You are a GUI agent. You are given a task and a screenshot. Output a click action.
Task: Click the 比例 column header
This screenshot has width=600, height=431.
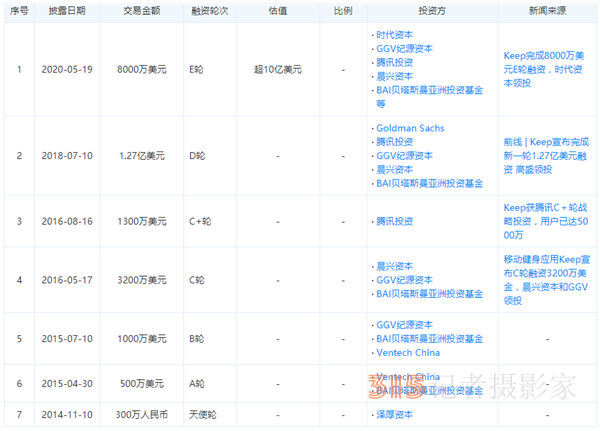click(343, 11)
